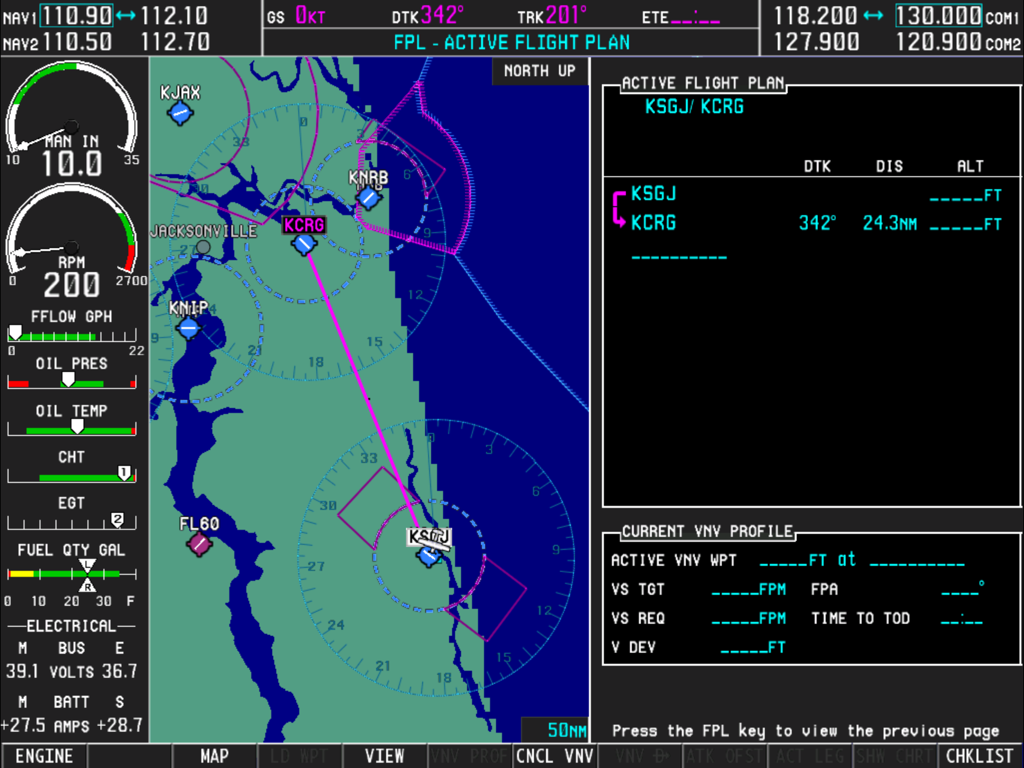
Task: Cancel vertical navigation with CNCL VNV softkey
Action: [553, 757]
